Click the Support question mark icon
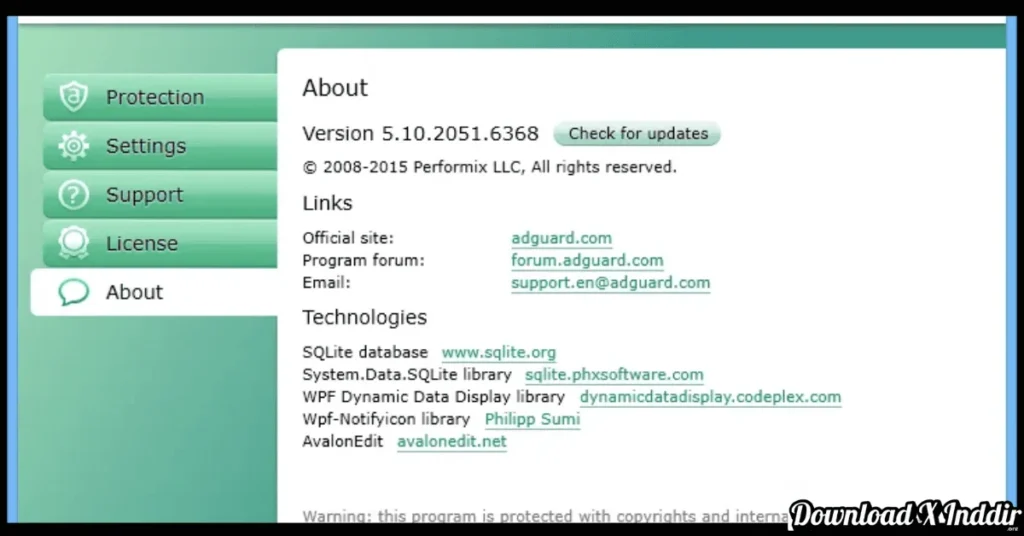1024x536 pixels. [73, 195]
